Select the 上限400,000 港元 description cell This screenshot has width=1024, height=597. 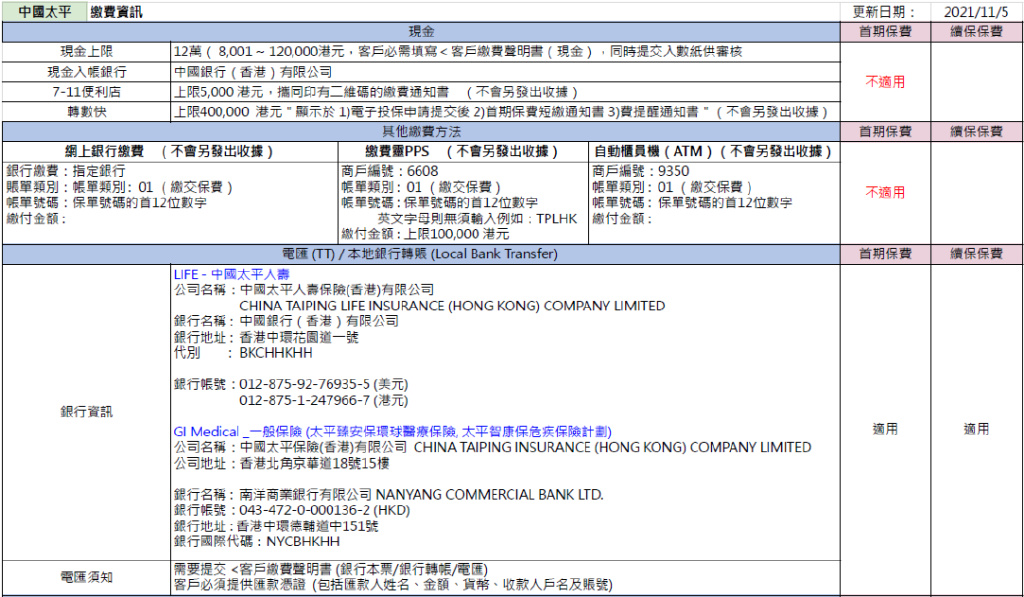(x=505, y=112)
